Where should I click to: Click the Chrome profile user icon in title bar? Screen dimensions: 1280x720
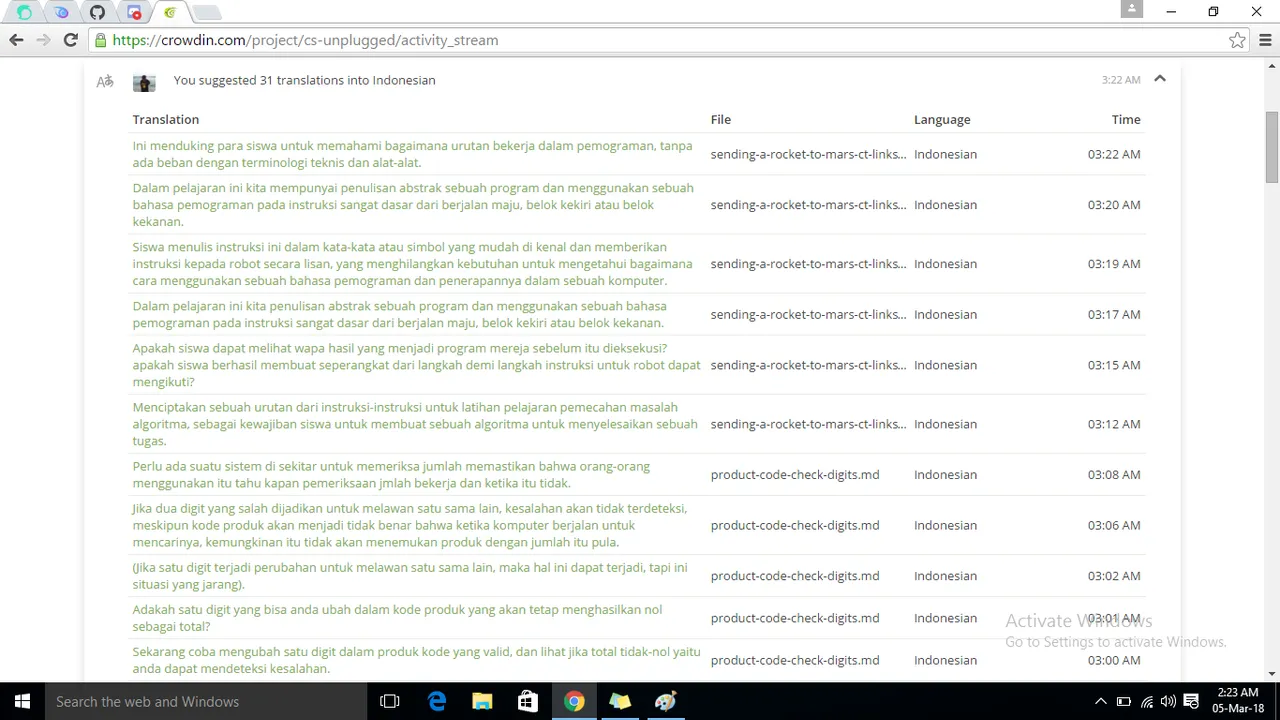(1131, 9)
